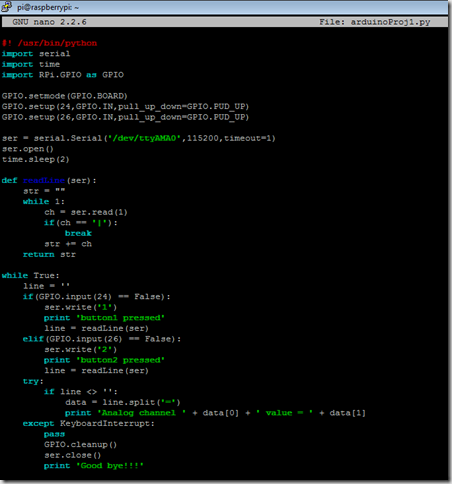This screenshot has height=484, width=452.
Task: Click the 'import RPi.GPIO as GPIO' line
Action: [63, 75]
